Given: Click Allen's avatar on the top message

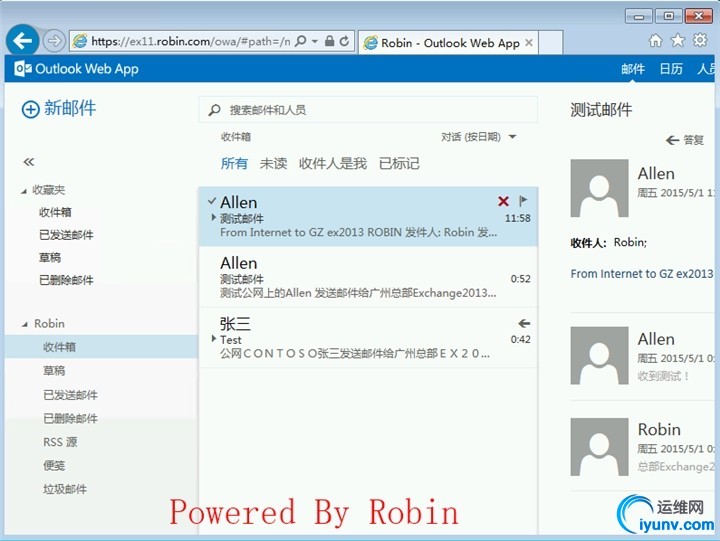Looking at the screenshot, I should (x=599, y=188).
